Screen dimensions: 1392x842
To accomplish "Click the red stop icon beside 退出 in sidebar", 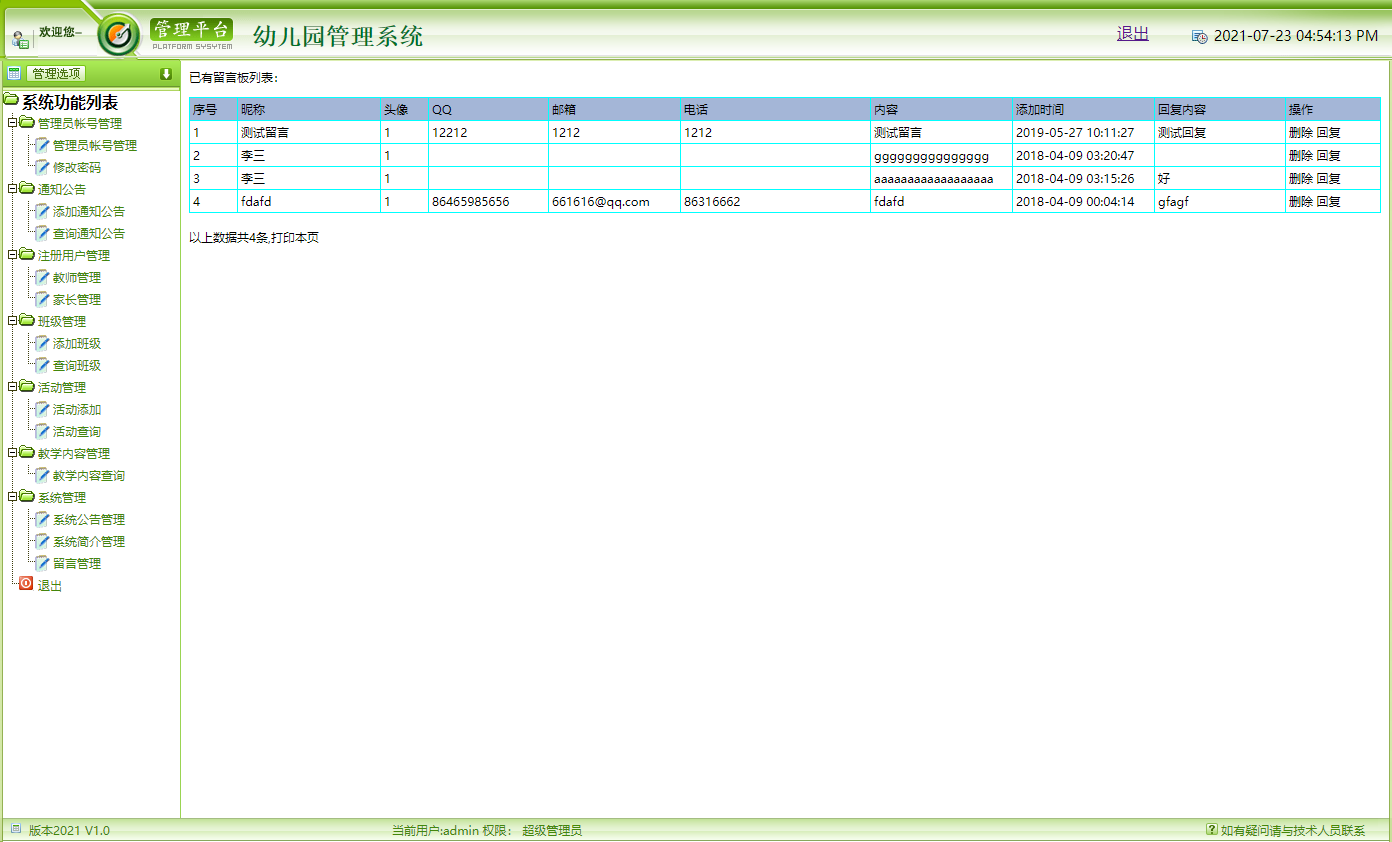I will 27,584.
